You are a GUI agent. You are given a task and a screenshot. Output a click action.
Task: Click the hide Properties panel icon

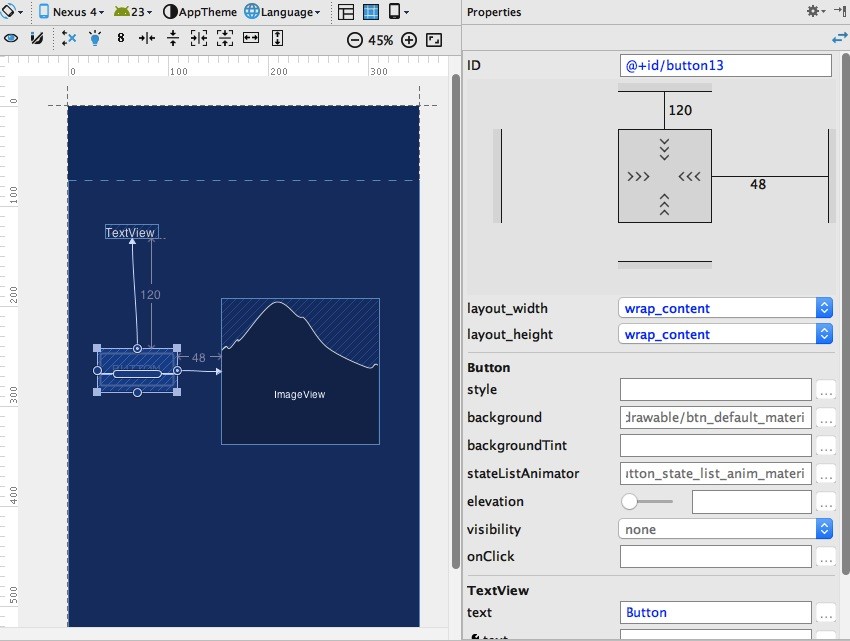(840, 11)
